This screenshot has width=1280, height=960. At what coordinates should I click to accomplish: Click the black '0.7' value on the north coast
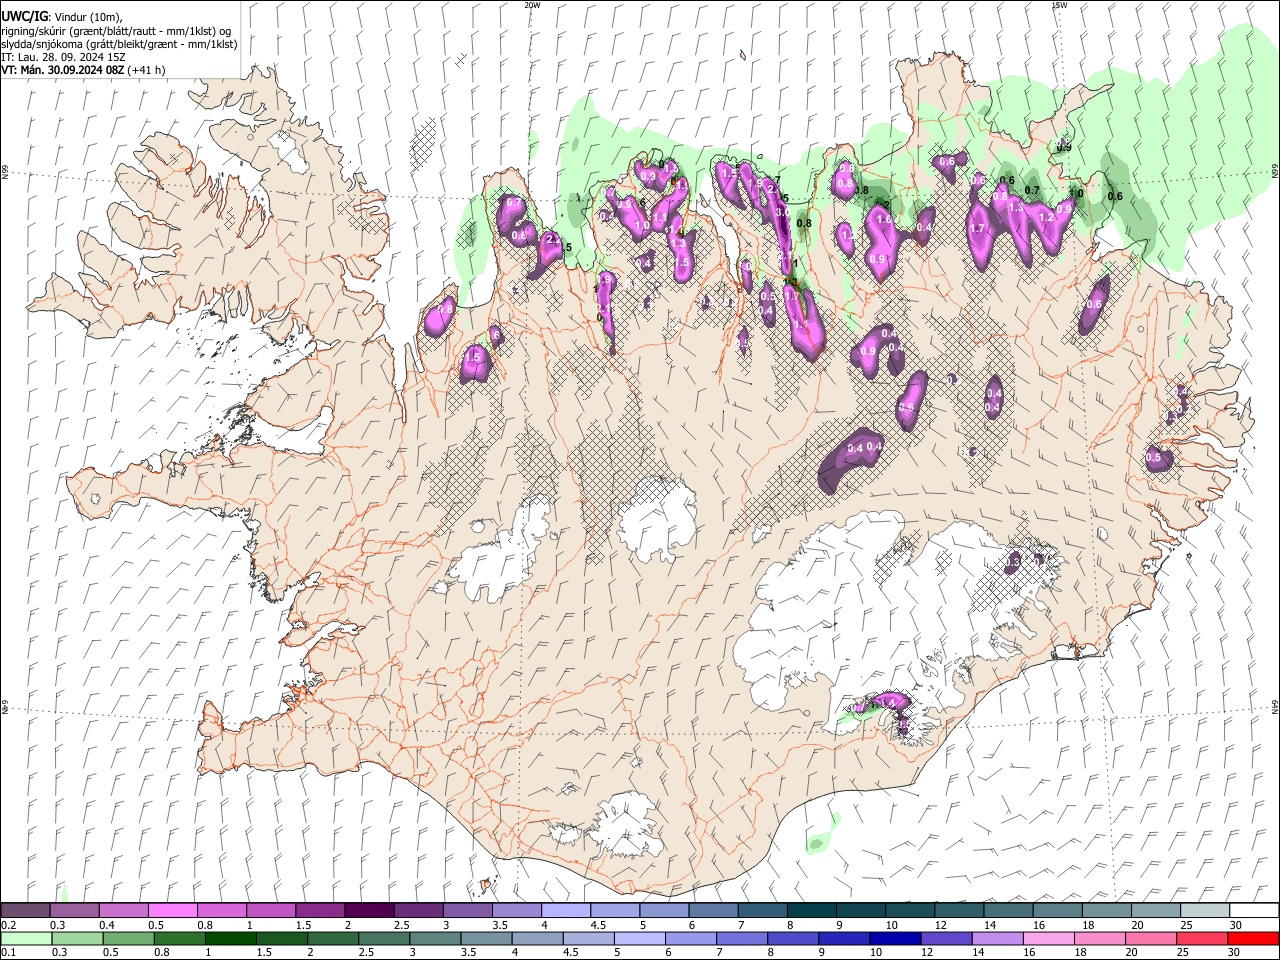tap(1033, 190)
